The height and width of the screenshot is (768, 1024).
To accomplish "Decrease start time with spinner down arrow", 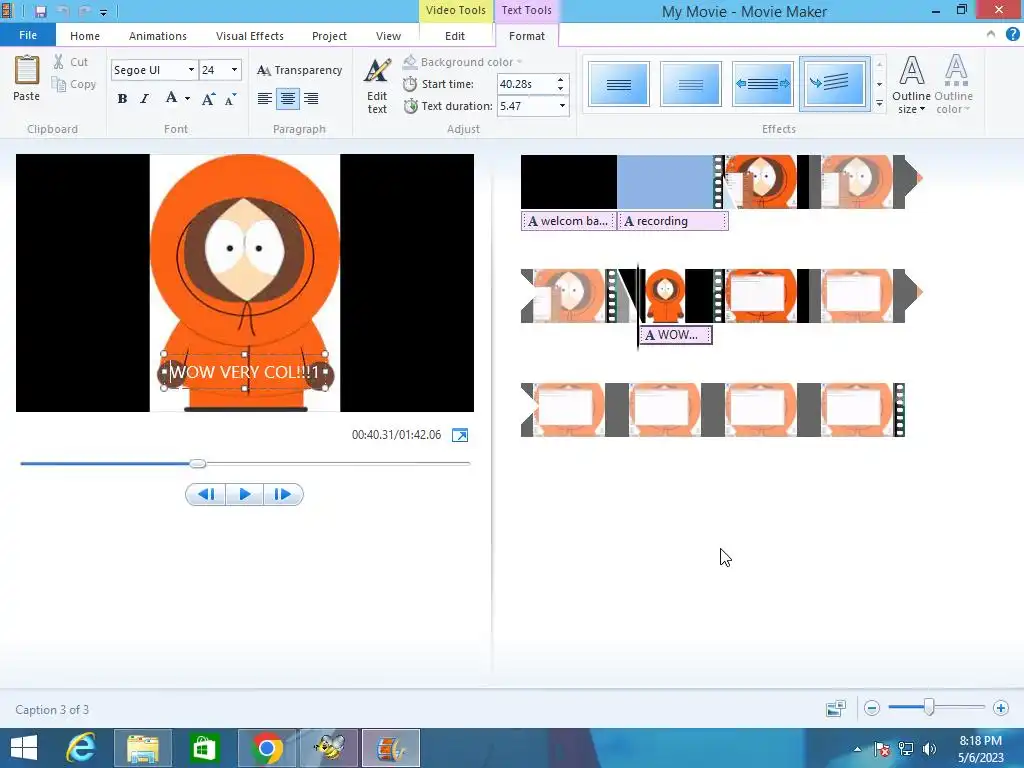I will tap(560, 88).
